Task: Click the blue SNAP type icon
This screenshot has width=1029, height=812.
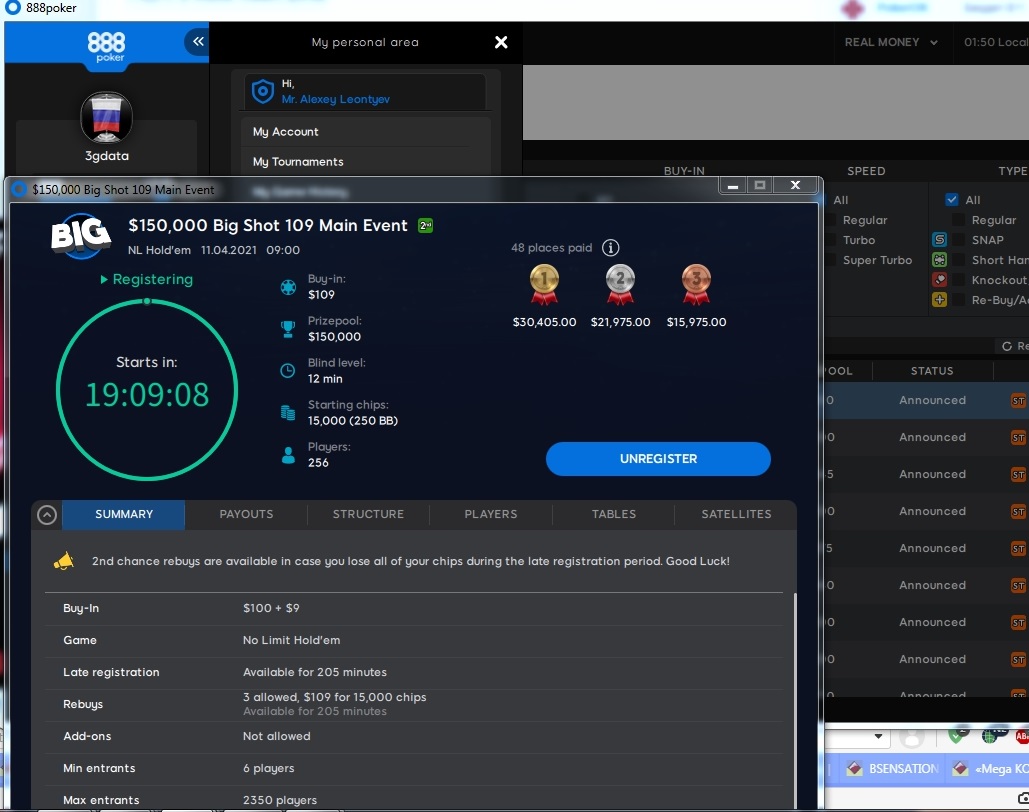Action: click(939, 240)
